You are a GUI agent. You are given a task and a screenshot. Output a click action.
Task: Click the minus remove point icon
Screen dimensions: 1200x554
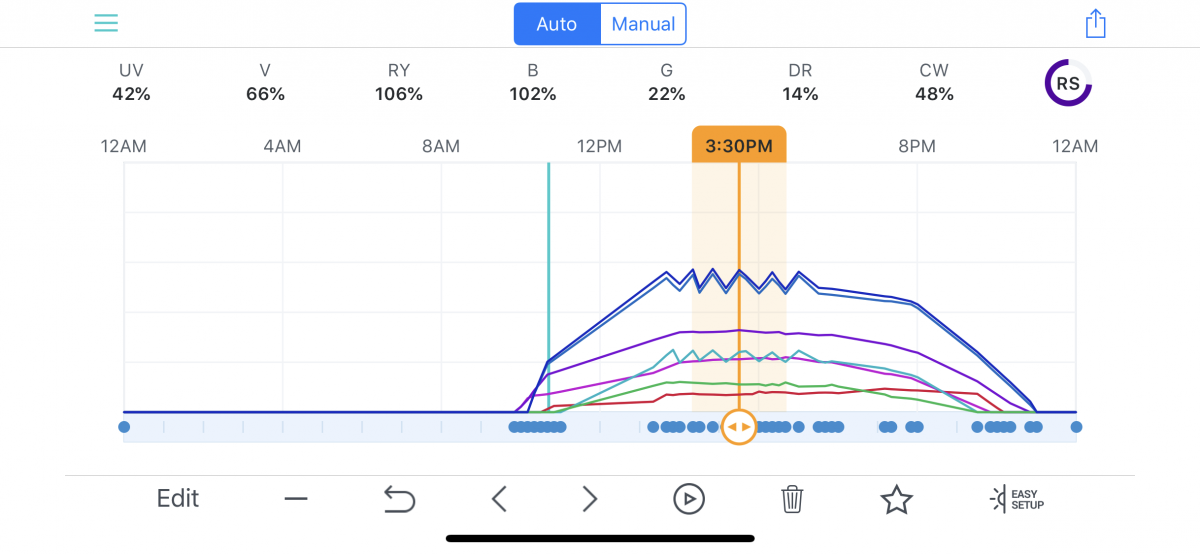coord(296,498)
